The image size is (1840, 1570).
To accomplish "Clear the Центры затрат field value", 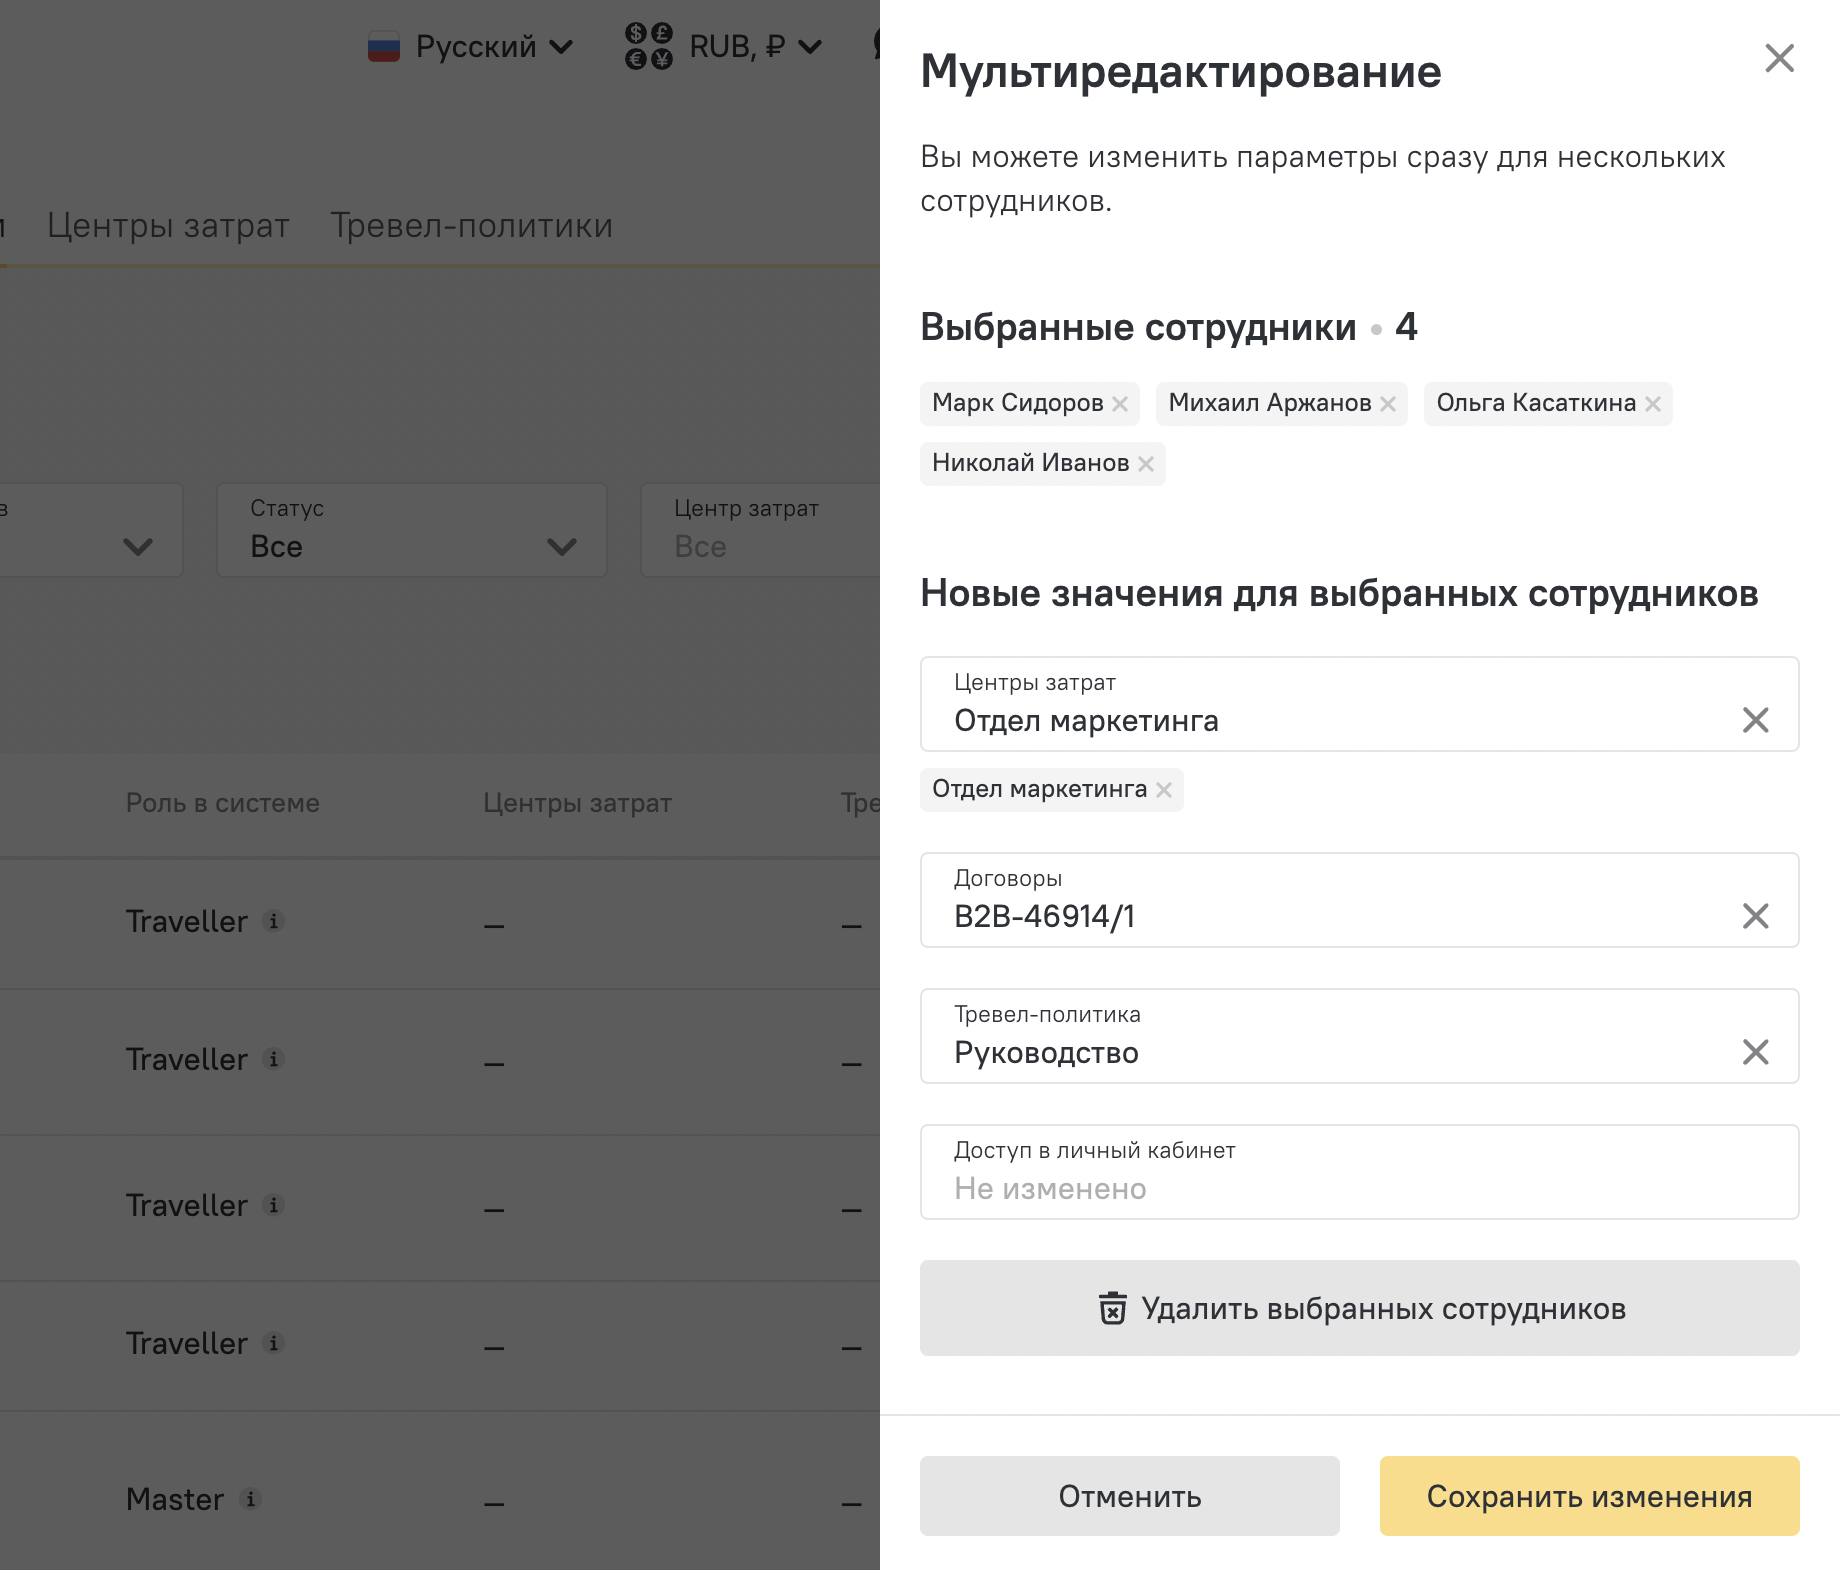I will pyautogui.click(x=1755, y=720).
